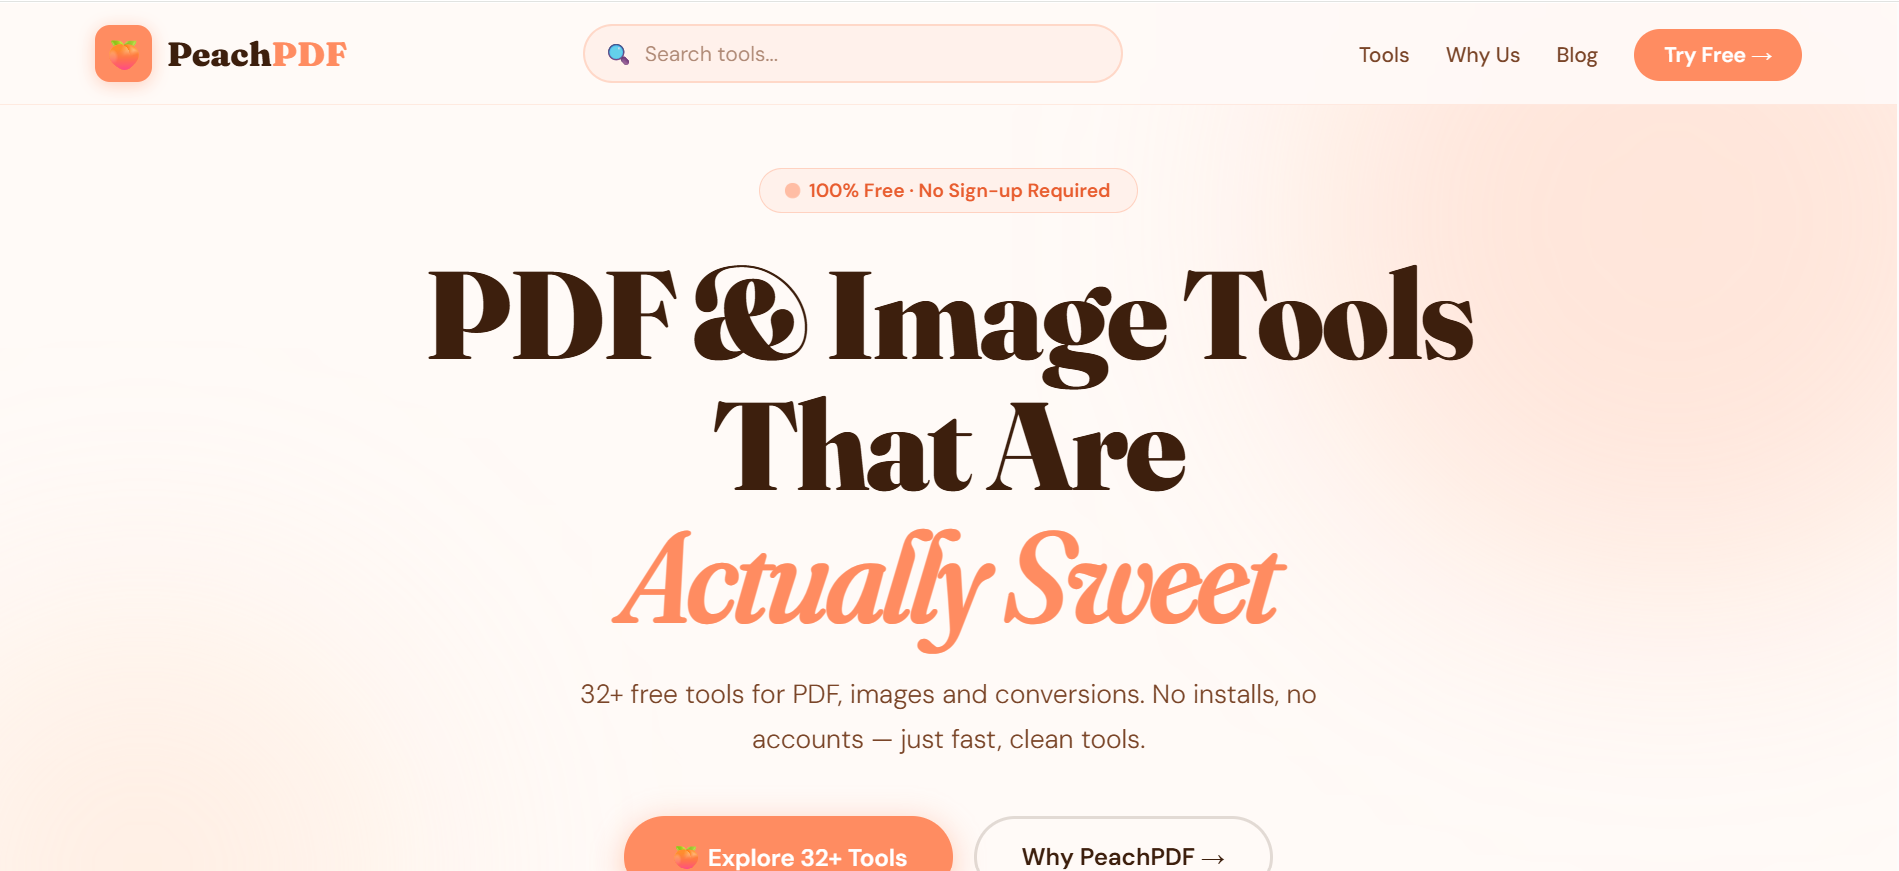Open the Tools nav item
This screenshot has width=1899, height=871.
[x=1383, y=55]
